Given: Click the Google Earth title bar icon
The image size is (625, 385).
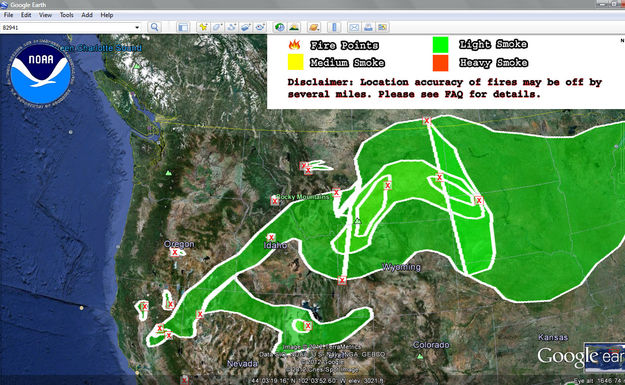Looking at the screenshot, I should pos(4,5).
